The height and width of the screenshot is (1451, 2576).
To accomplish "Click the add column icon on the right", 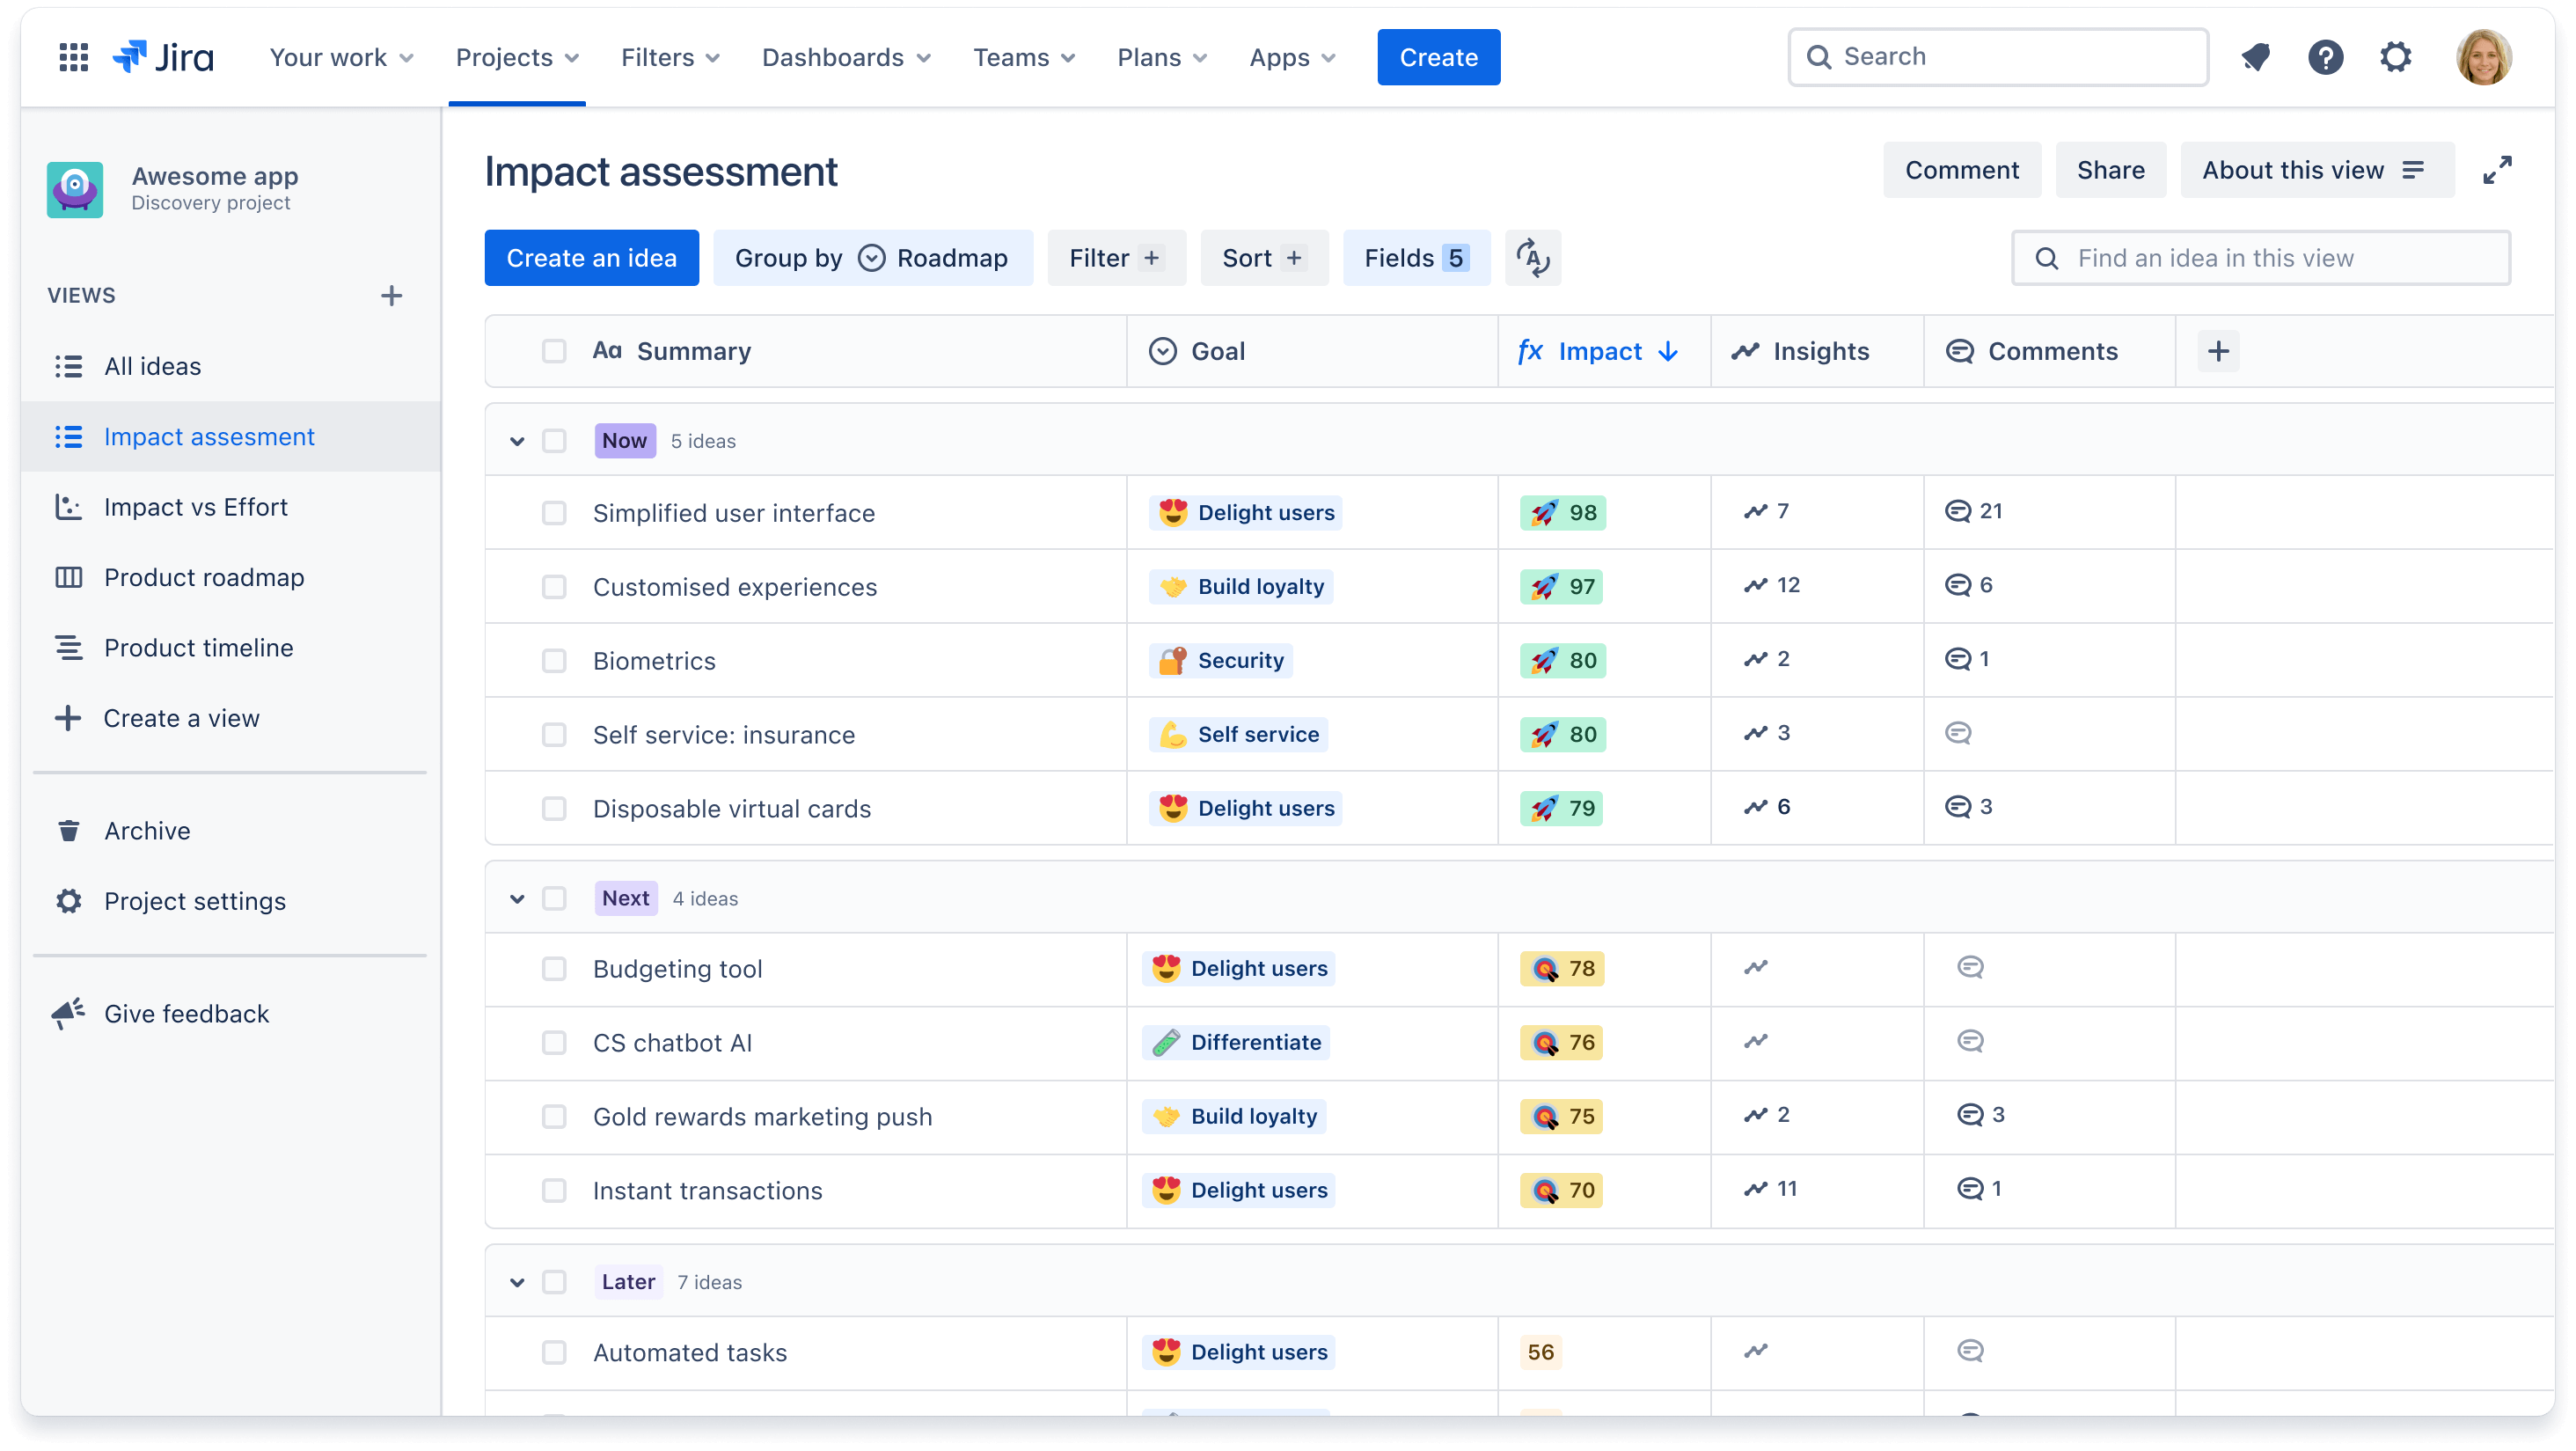I will 2219,350.
